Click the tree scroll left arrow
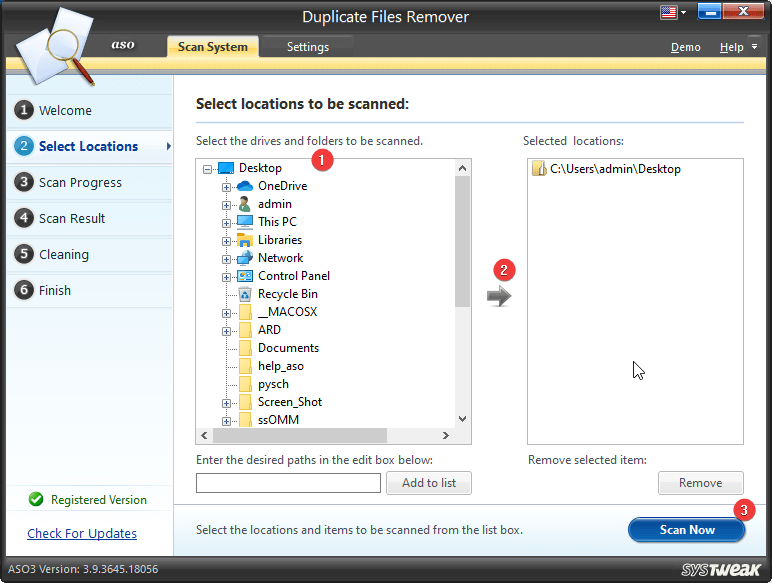Screen dimensions: 772x583 (204, 436)
